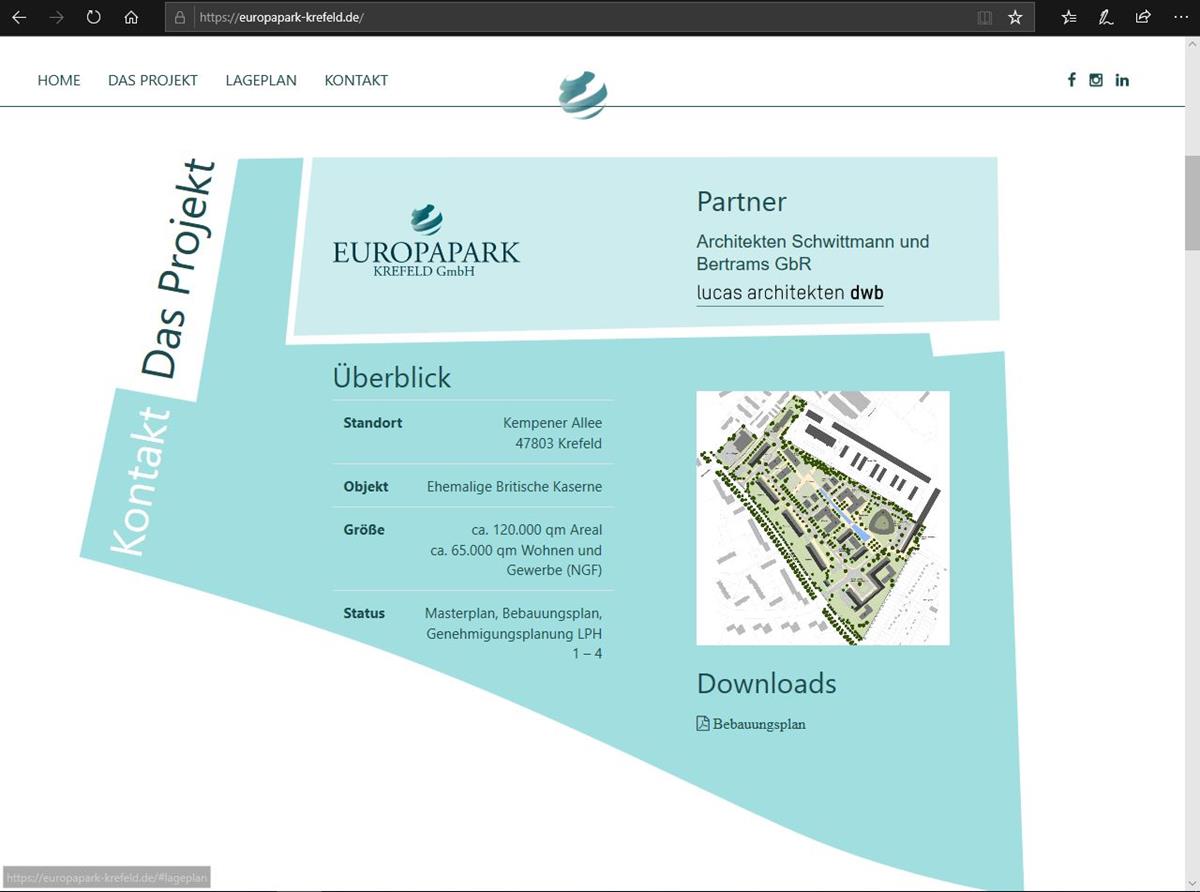Screen dimensions: 1200x892
Task: Select the rotated Kontakt tab
Action: [x=138, y=481]
